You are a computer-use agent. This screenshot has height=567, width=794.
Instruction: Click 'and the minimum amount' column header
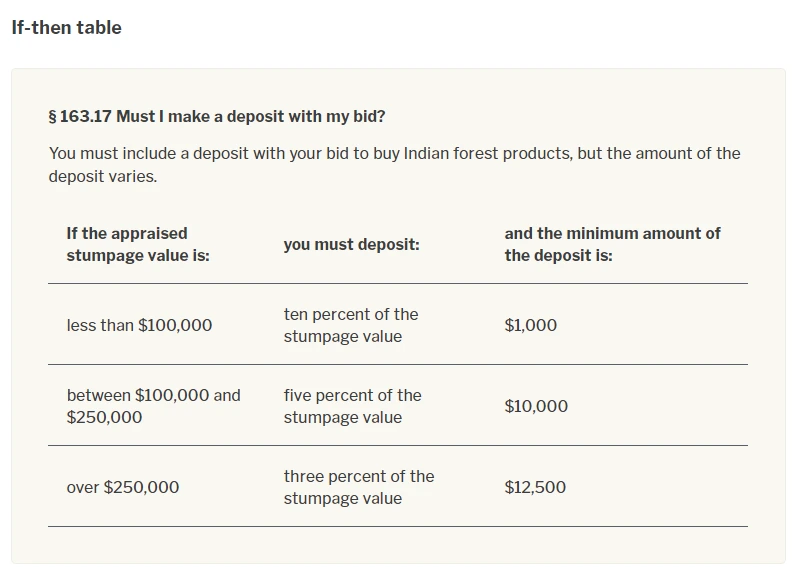pos(612,244)
